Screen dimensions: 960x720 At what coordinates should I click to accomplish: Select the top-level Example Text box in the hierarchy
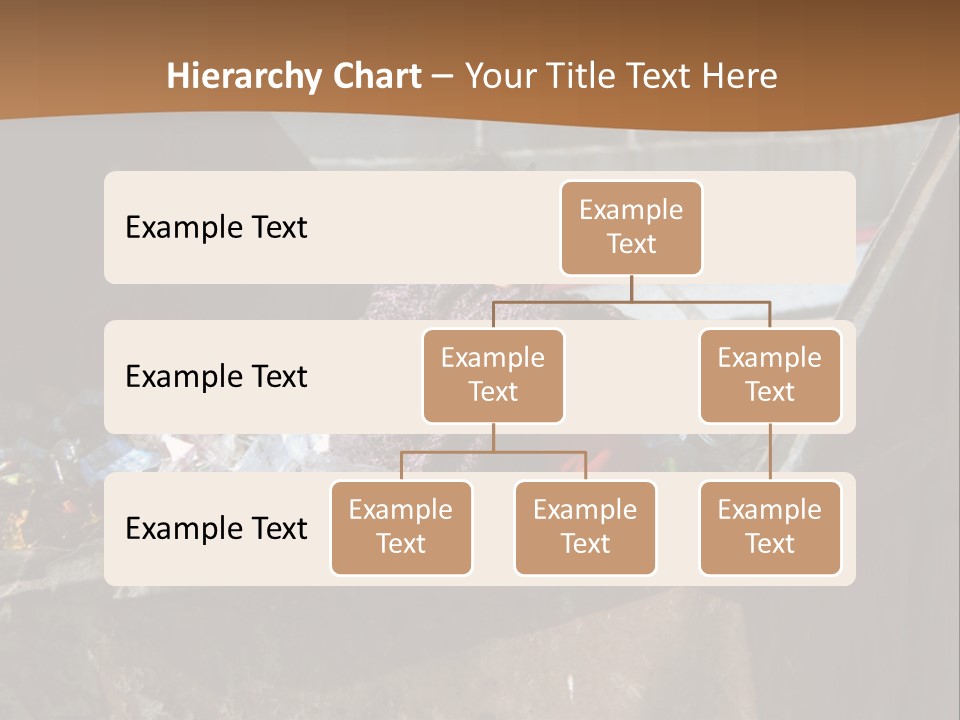631,228
